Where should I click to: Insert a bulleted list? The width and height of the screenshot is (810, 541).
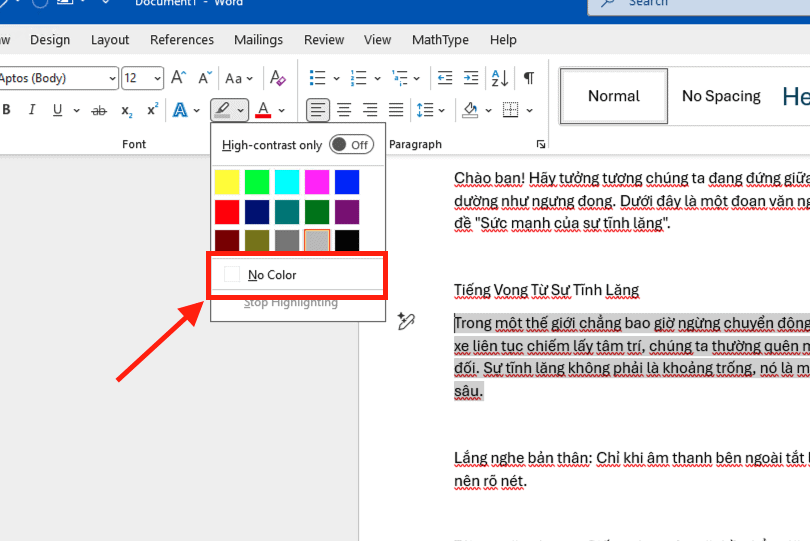pyautogui.click(x=317, y=78)
